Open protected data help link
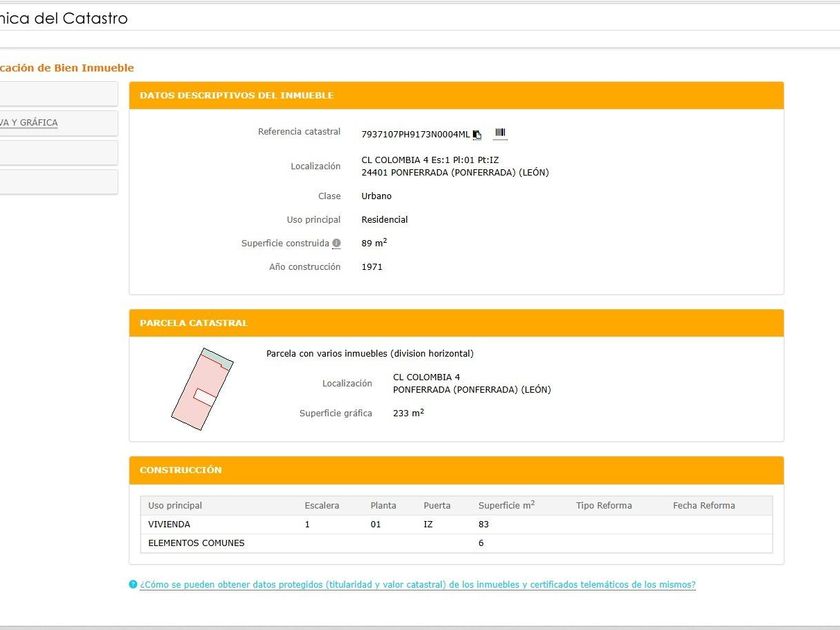The height and width of the screenshot is (630, 840). [x=417, y=585]
